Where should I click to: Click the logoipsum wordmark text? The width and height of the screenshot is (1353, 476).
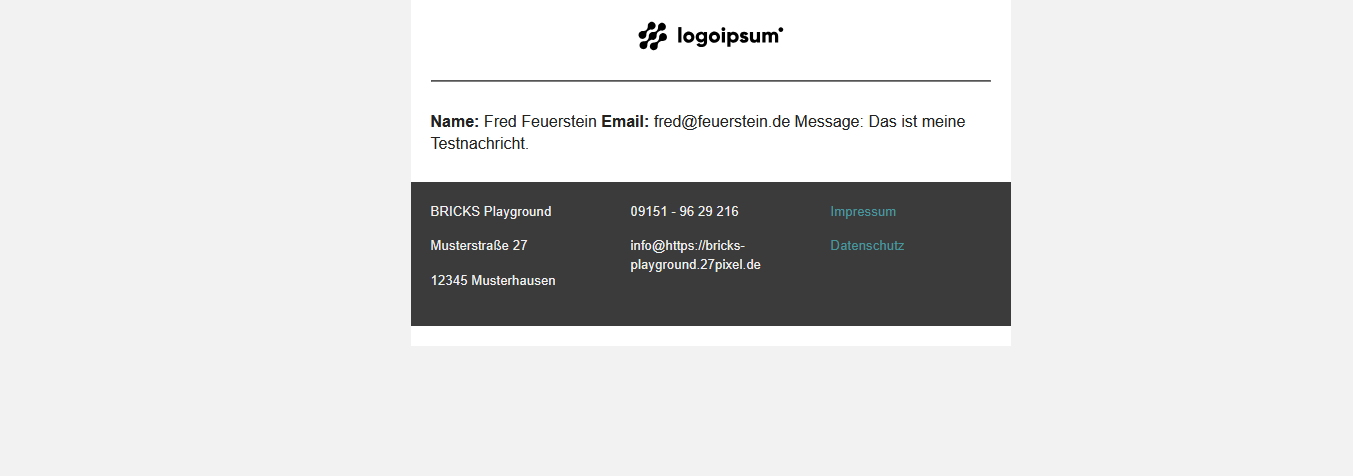coord(726,37)
